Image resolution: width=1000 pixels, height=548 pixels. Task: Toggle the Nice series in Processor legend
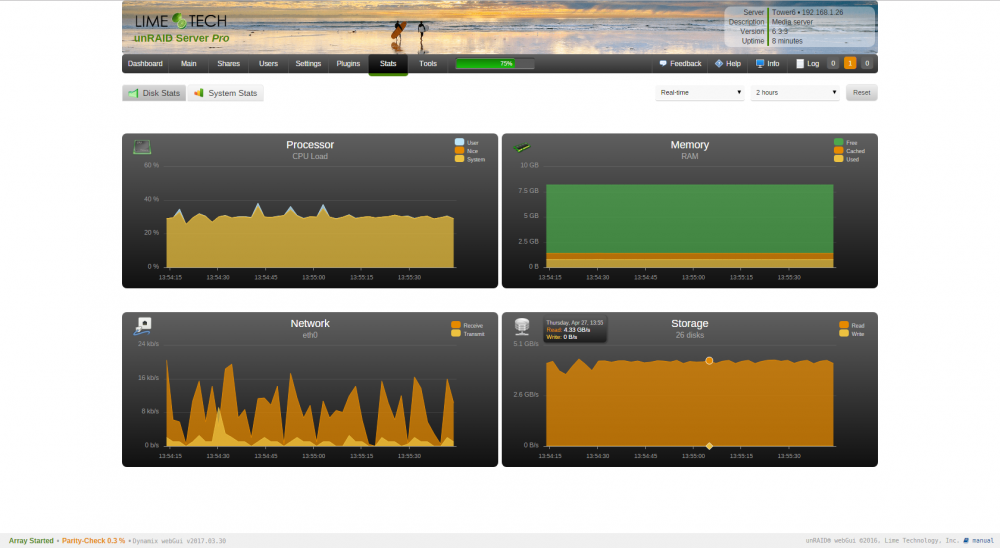[x=466, y=151]
